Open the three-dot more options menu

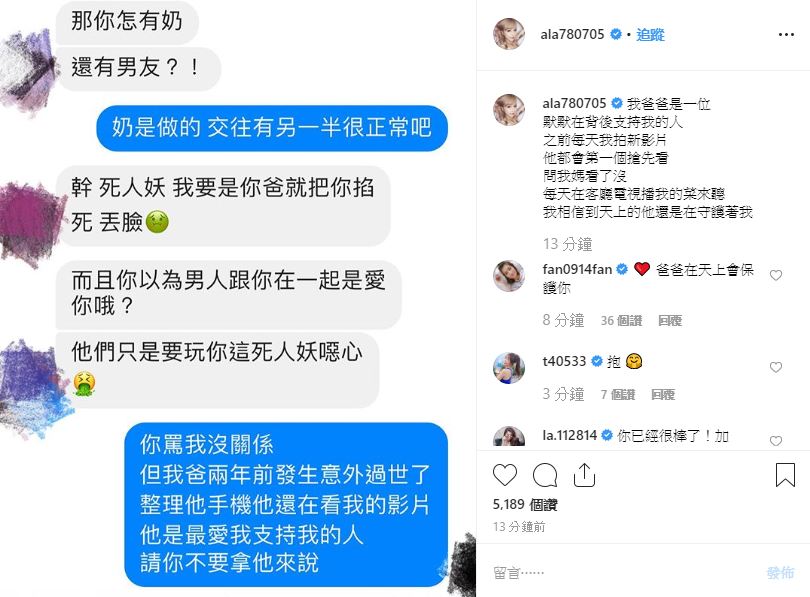click(x=786, y=35)
